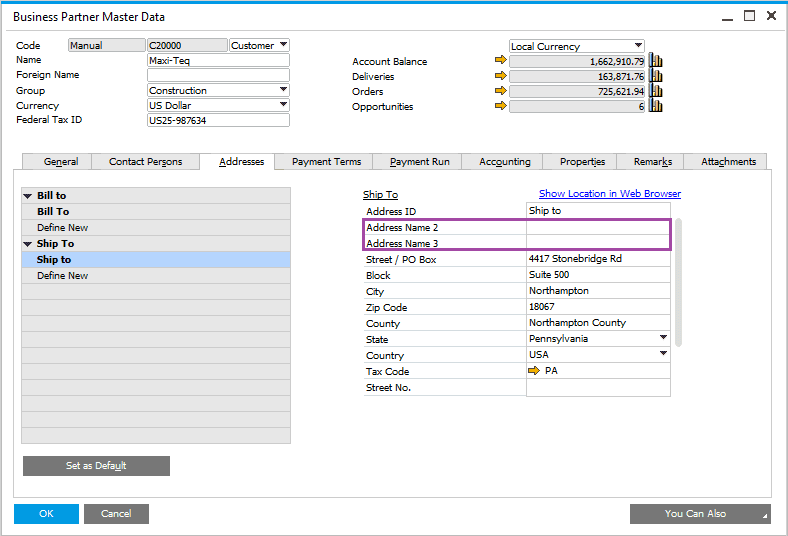The image size is (788, 536).
Task: Click the address fields vertical scrollbar
Action: coord(679,282)
